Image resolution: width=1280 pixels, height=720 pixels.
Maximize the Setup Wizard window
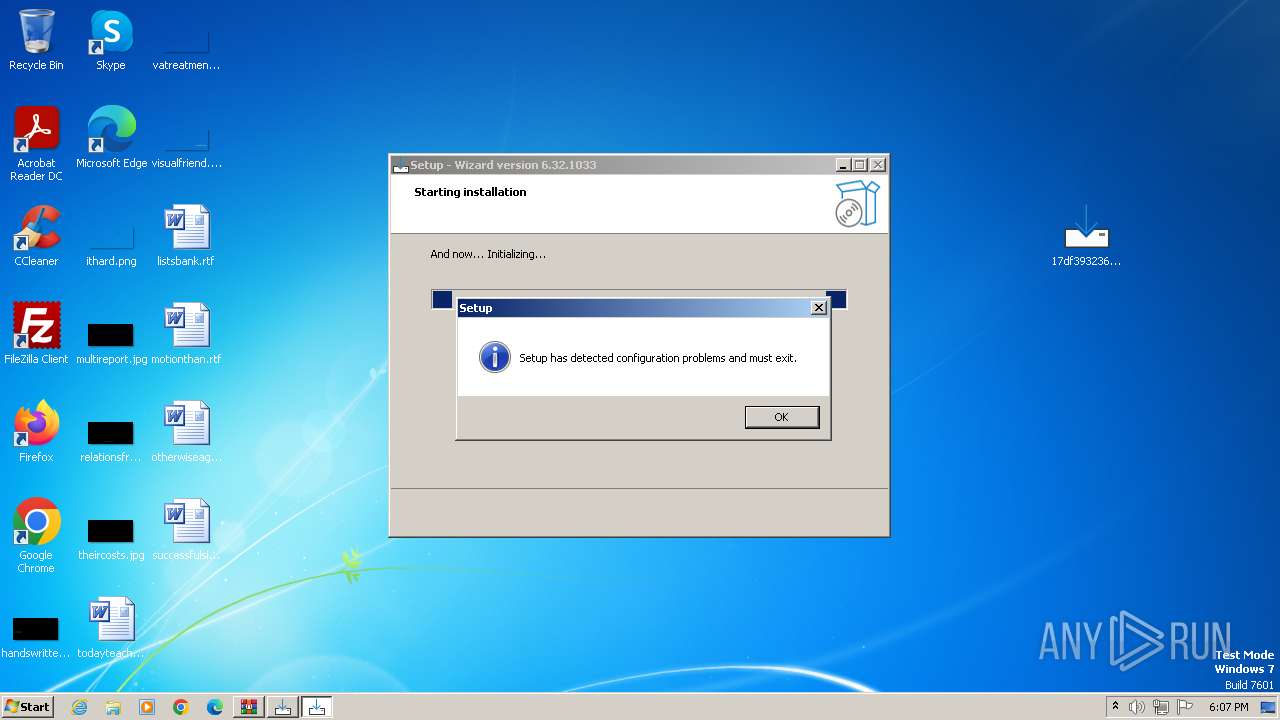click(859, 165)
